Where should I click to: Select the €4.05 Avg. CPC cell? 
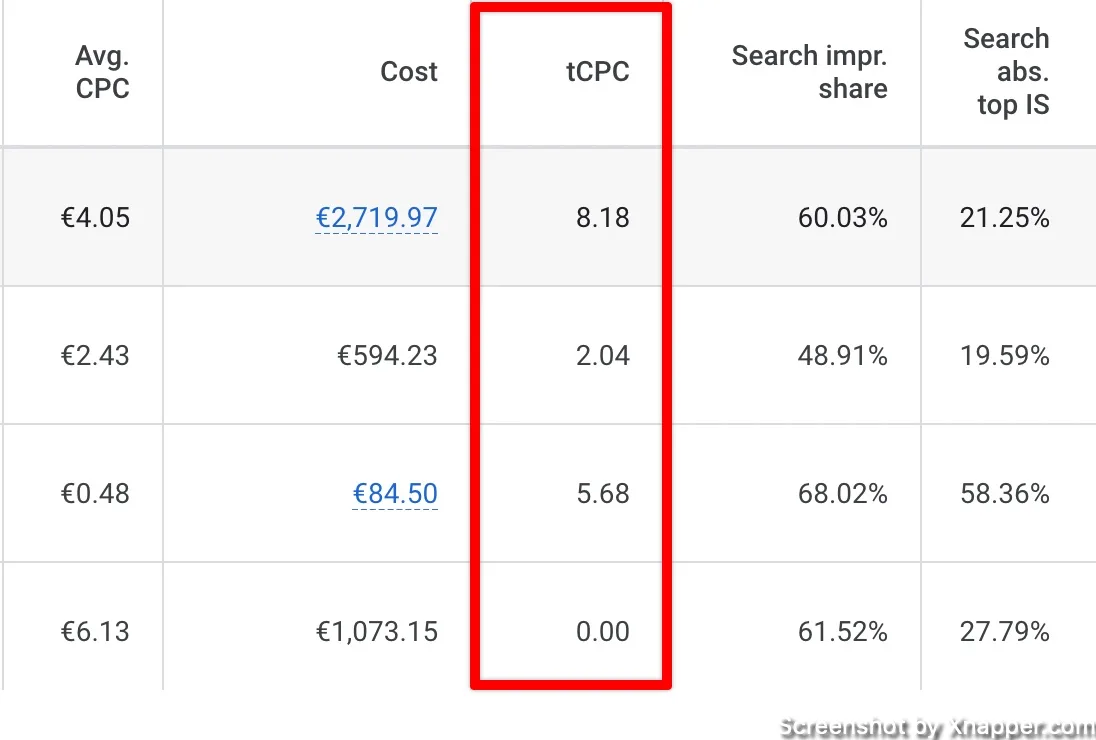pos(95,218)
